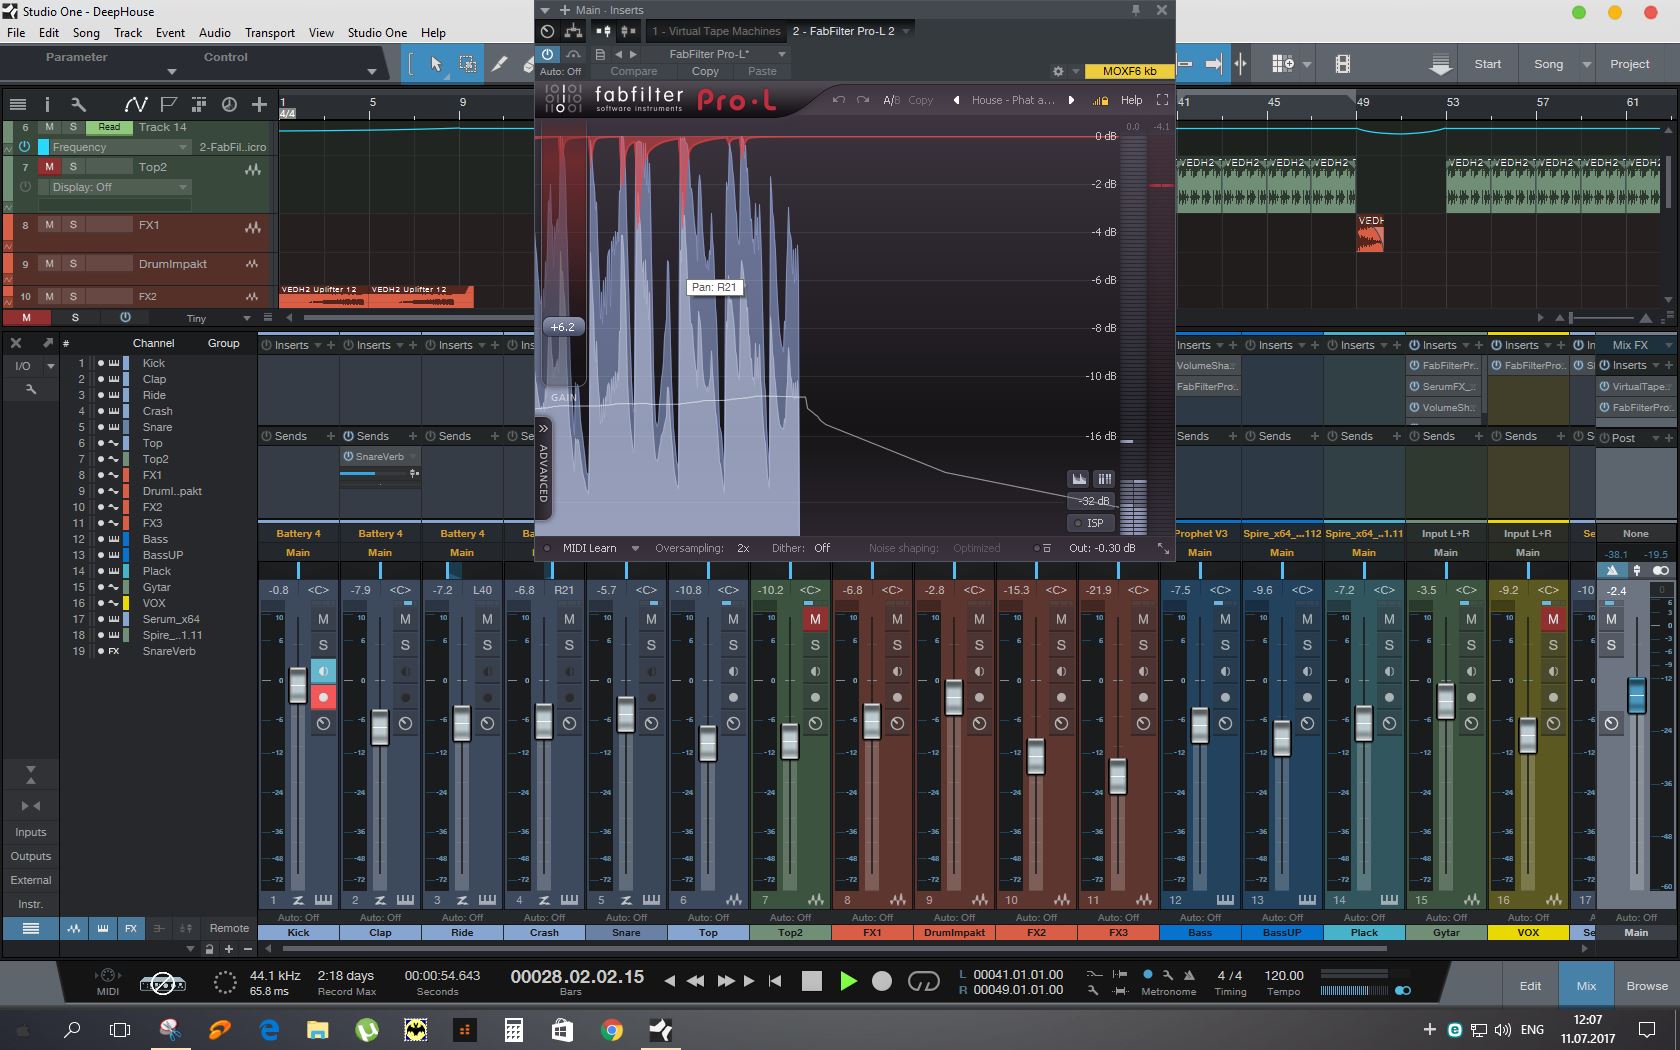Click the Main channel volume fader

pos(1636,696)
